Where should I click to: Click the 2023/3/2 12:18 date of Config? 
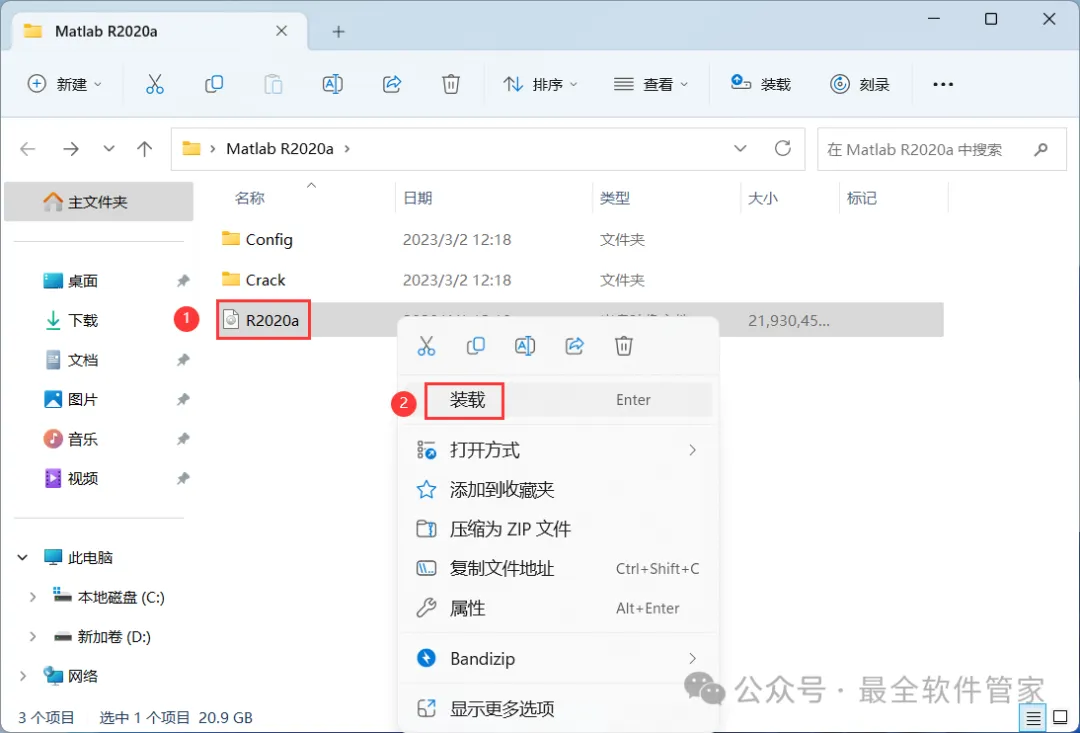click(457, 240)
